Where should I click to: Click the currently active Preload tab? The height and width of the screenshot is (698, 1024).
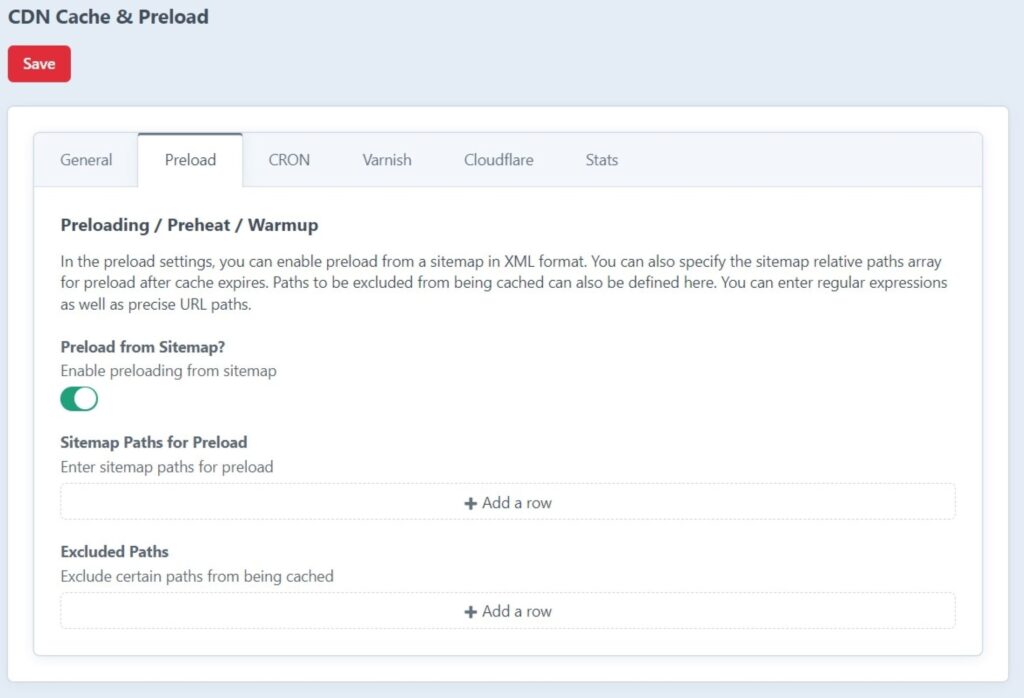tap(190, 159)
